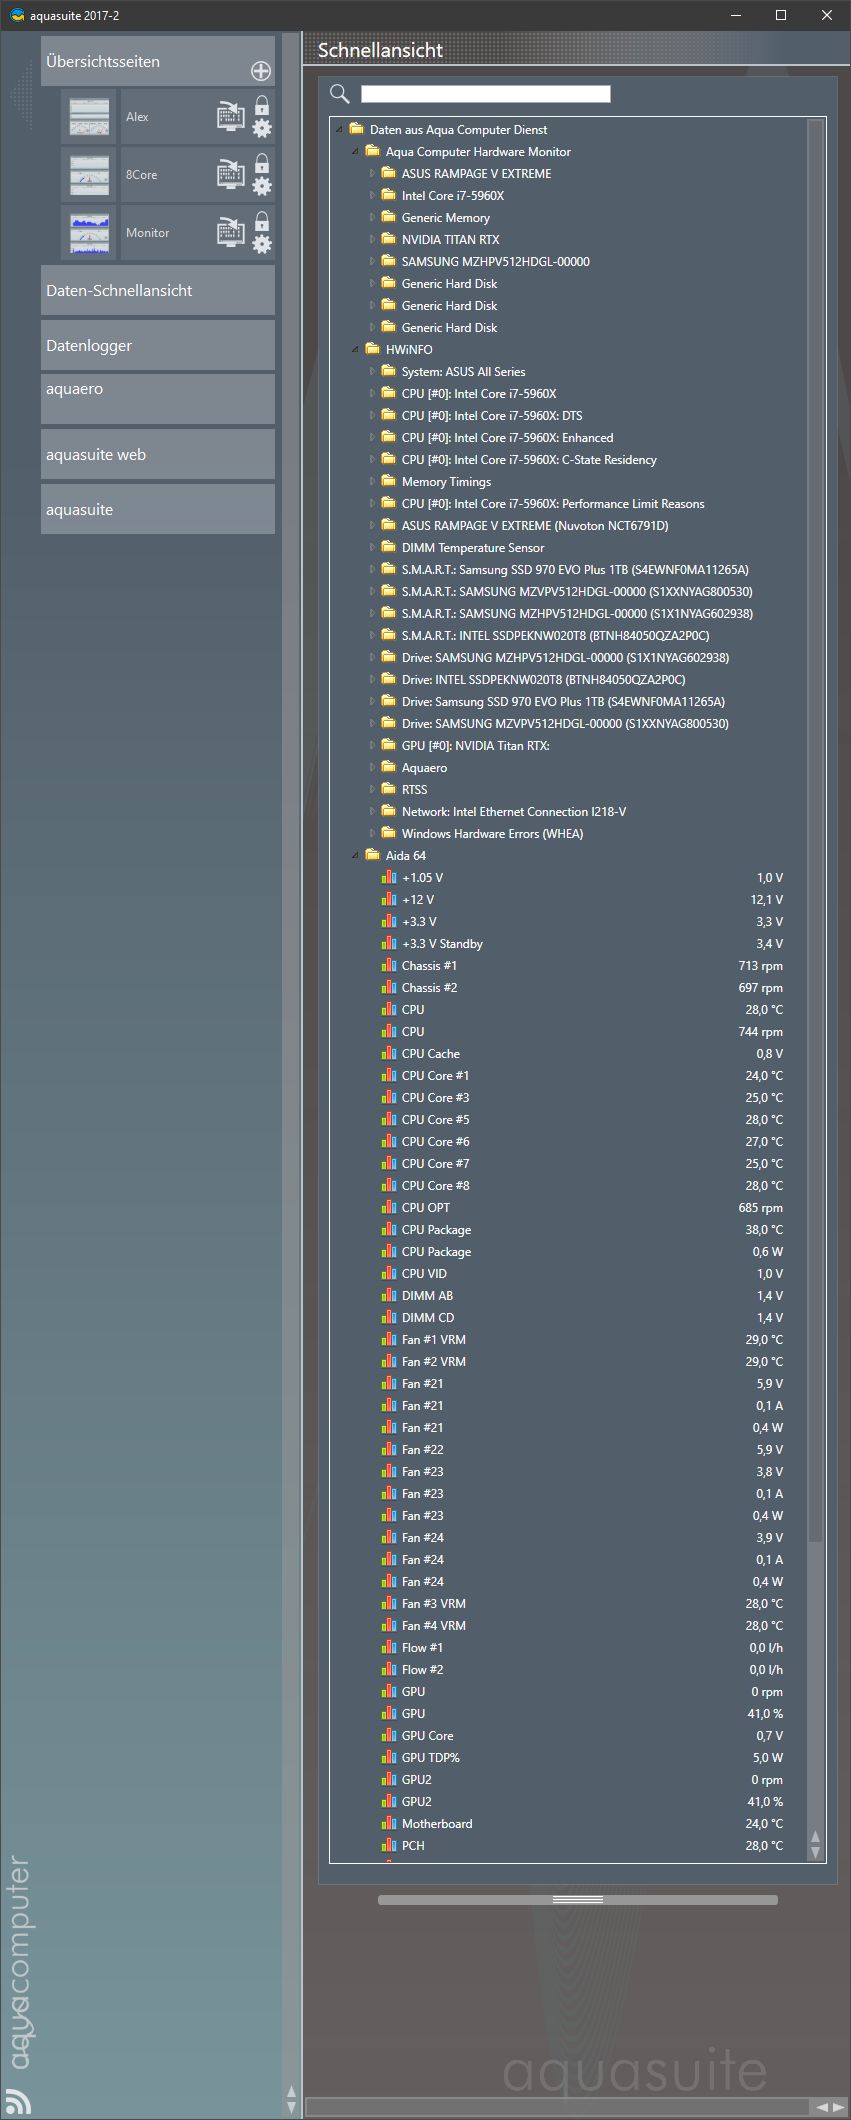Select the GPU TDP% sensor chart icon

tap(389, 1757)
